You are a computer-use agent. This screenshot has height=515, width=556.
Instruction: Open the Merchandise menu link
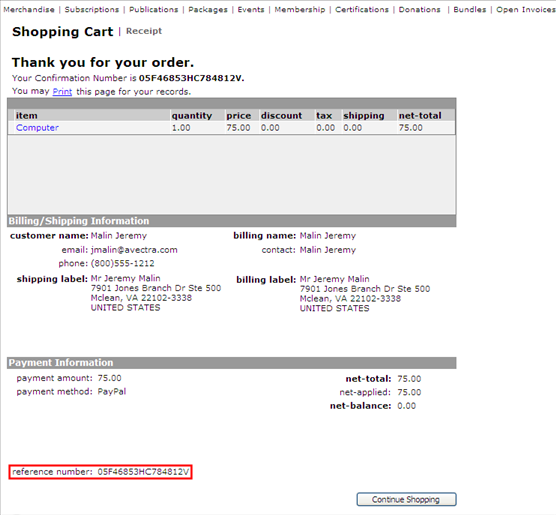(x=29, y=10)
